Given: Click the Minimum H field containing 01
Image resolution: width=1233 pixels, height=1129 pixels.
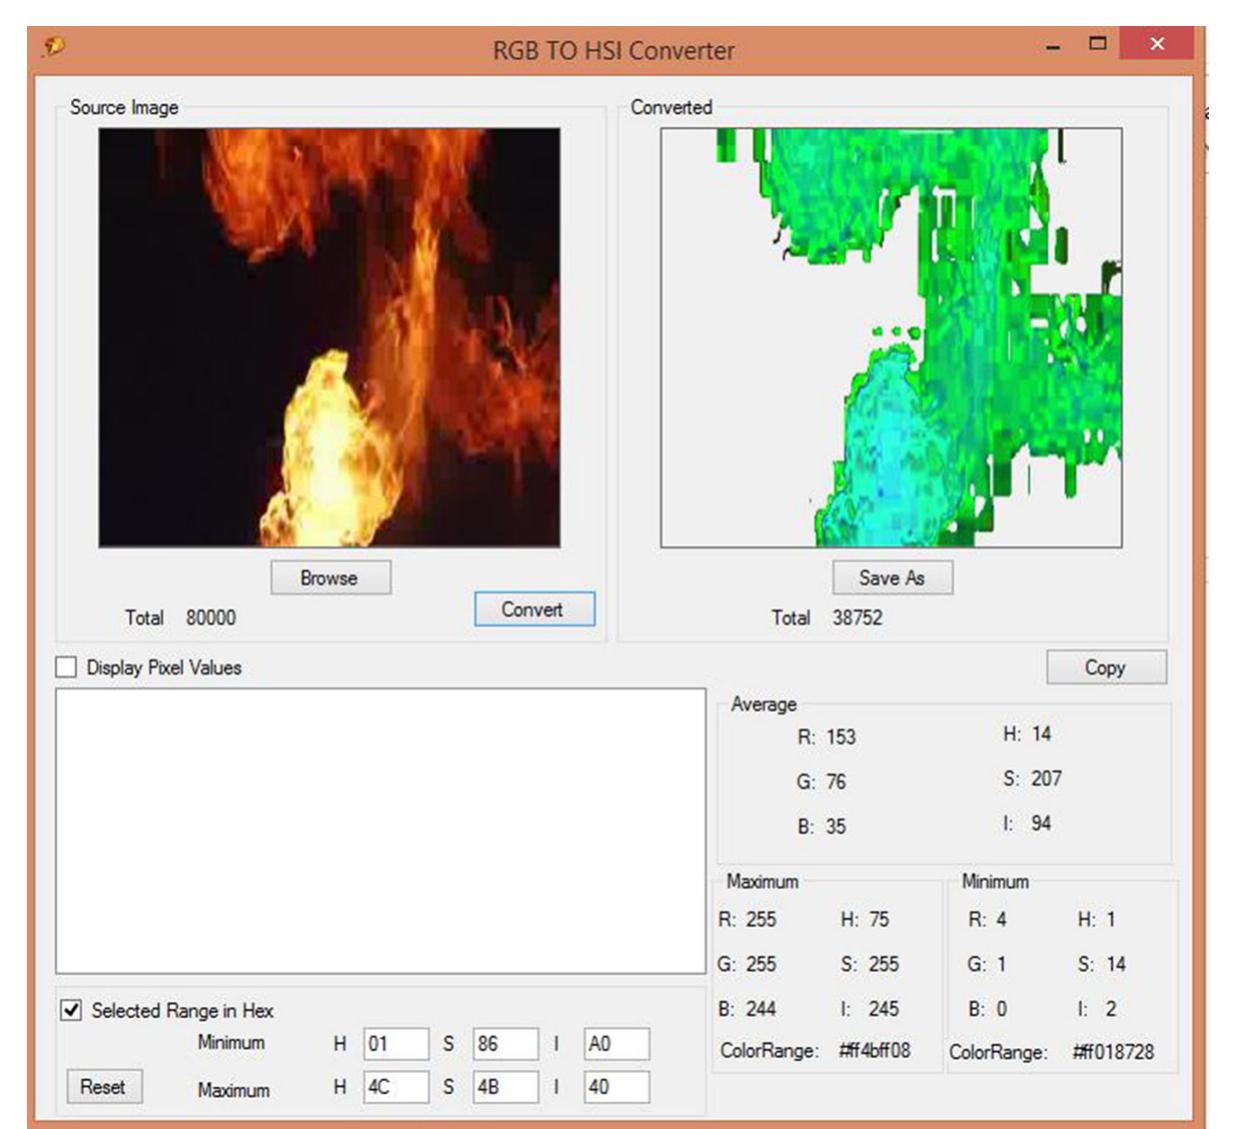Looking at the screenshot, I should pos(396,1044).
